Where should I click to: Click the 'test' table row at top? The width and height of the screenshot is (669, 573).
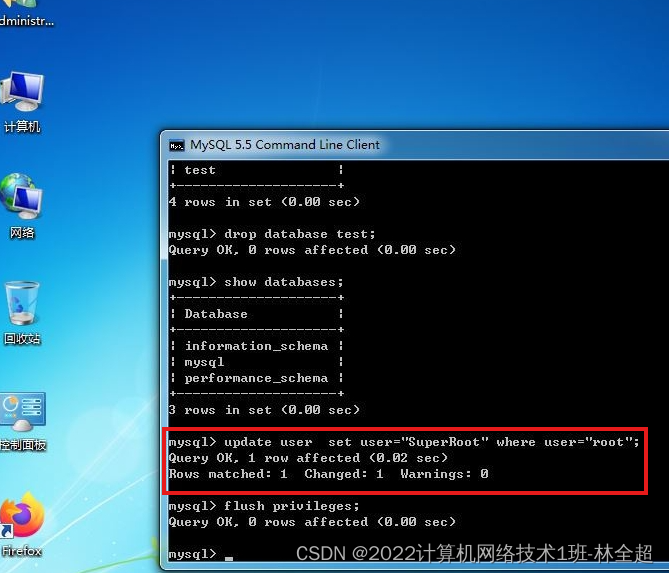[256, 170]
